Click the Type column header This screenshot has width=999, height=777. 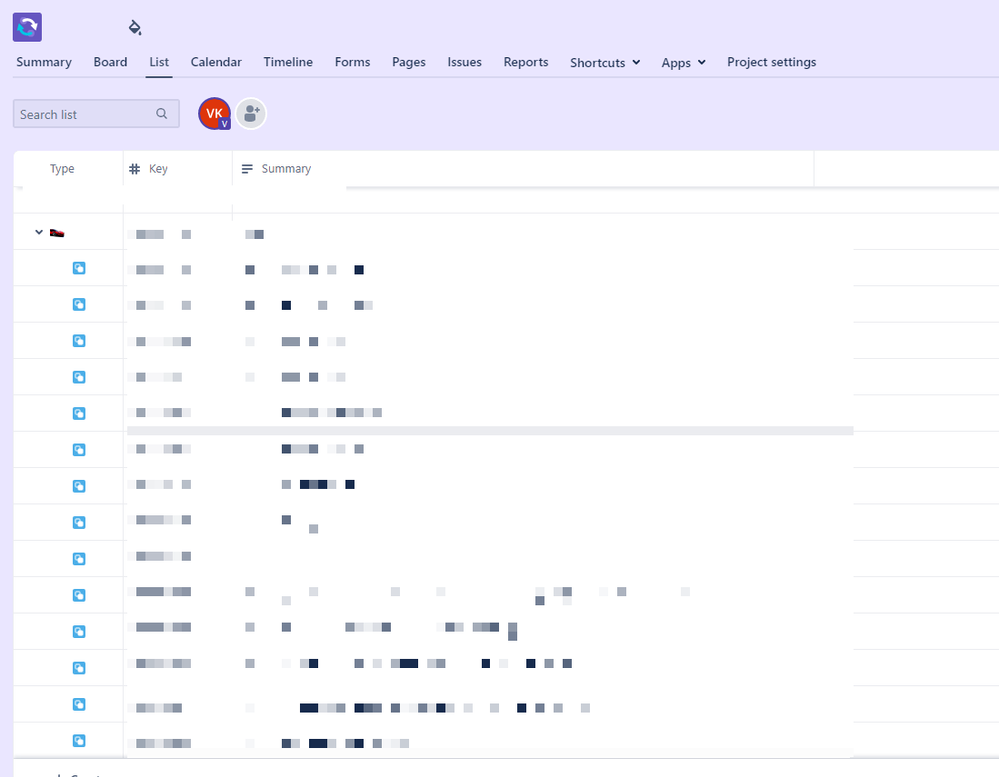pos(62,169)
